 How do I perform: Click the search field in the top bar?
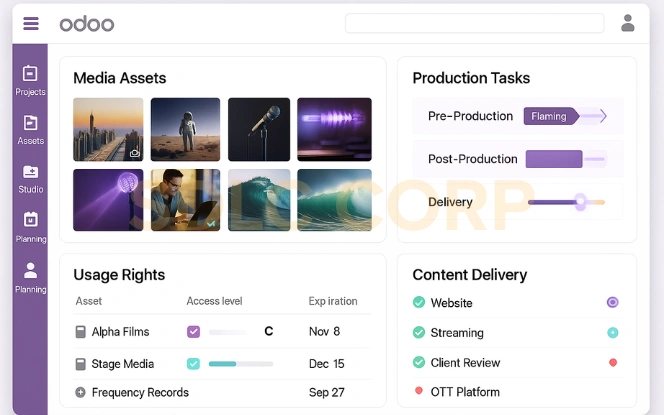pos(474,23)
